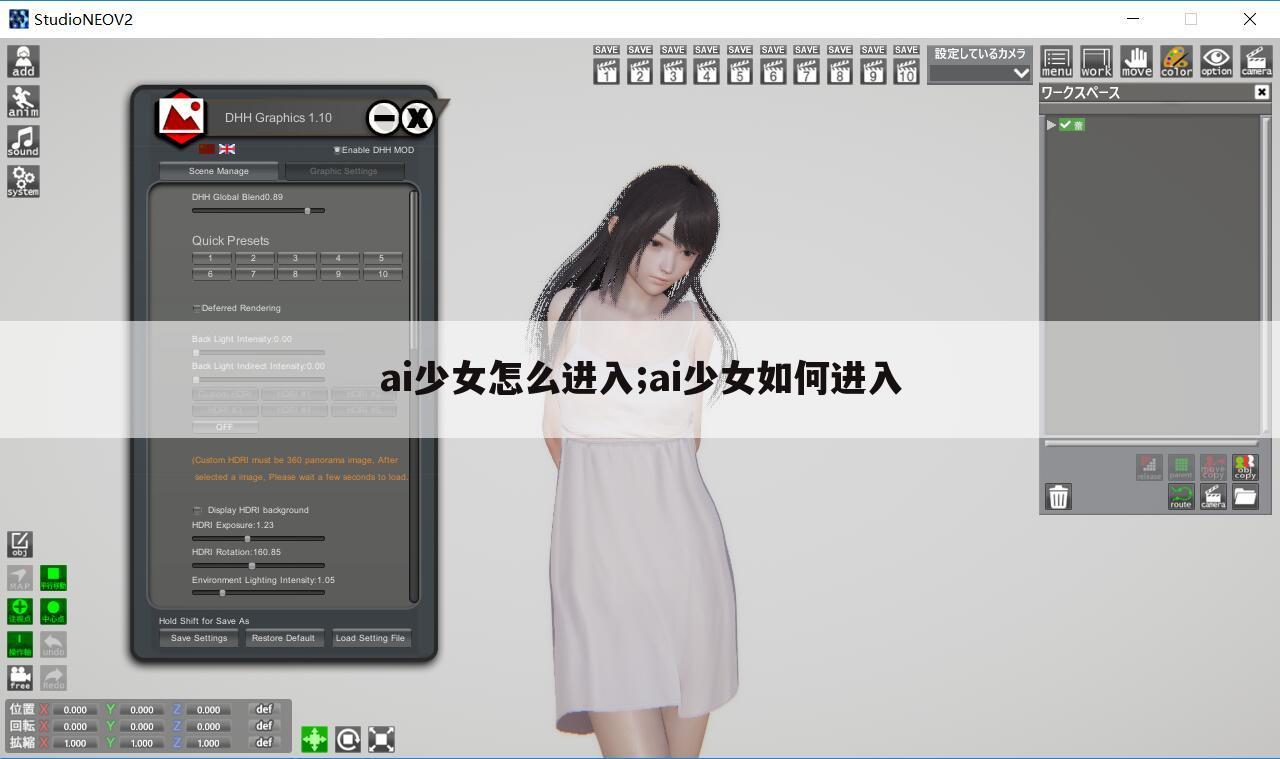1280x759 pixels.
Task: Switch DHH language to the Chinese flag
Action: pyautogui.click(x=207, y=149)
